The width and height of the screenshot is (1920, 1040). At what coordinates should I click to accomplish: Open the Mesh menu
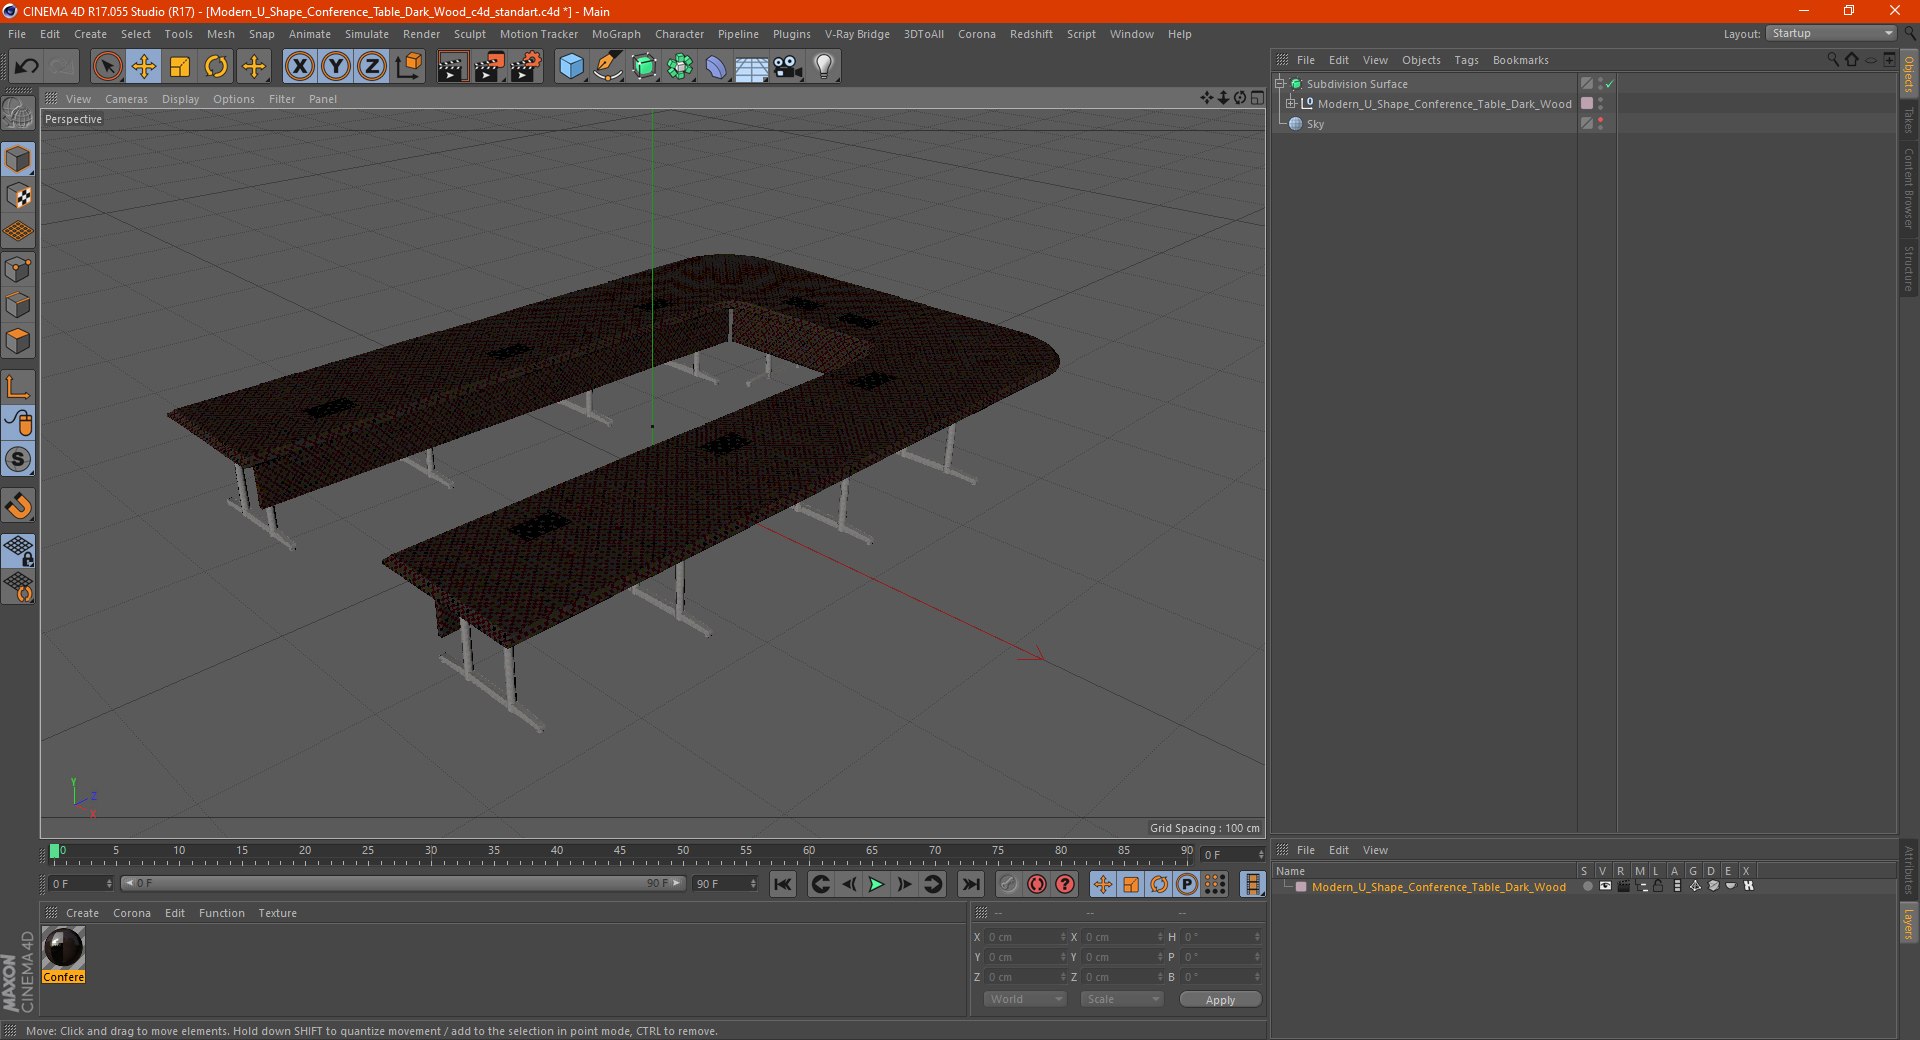220,34
